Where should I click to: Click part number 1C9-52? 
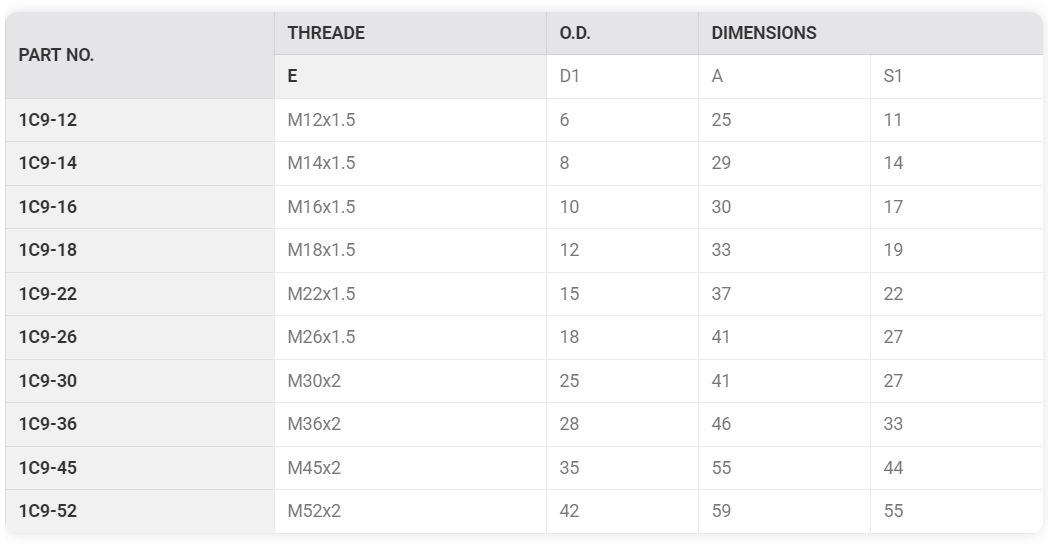click(x=48, y=511)
